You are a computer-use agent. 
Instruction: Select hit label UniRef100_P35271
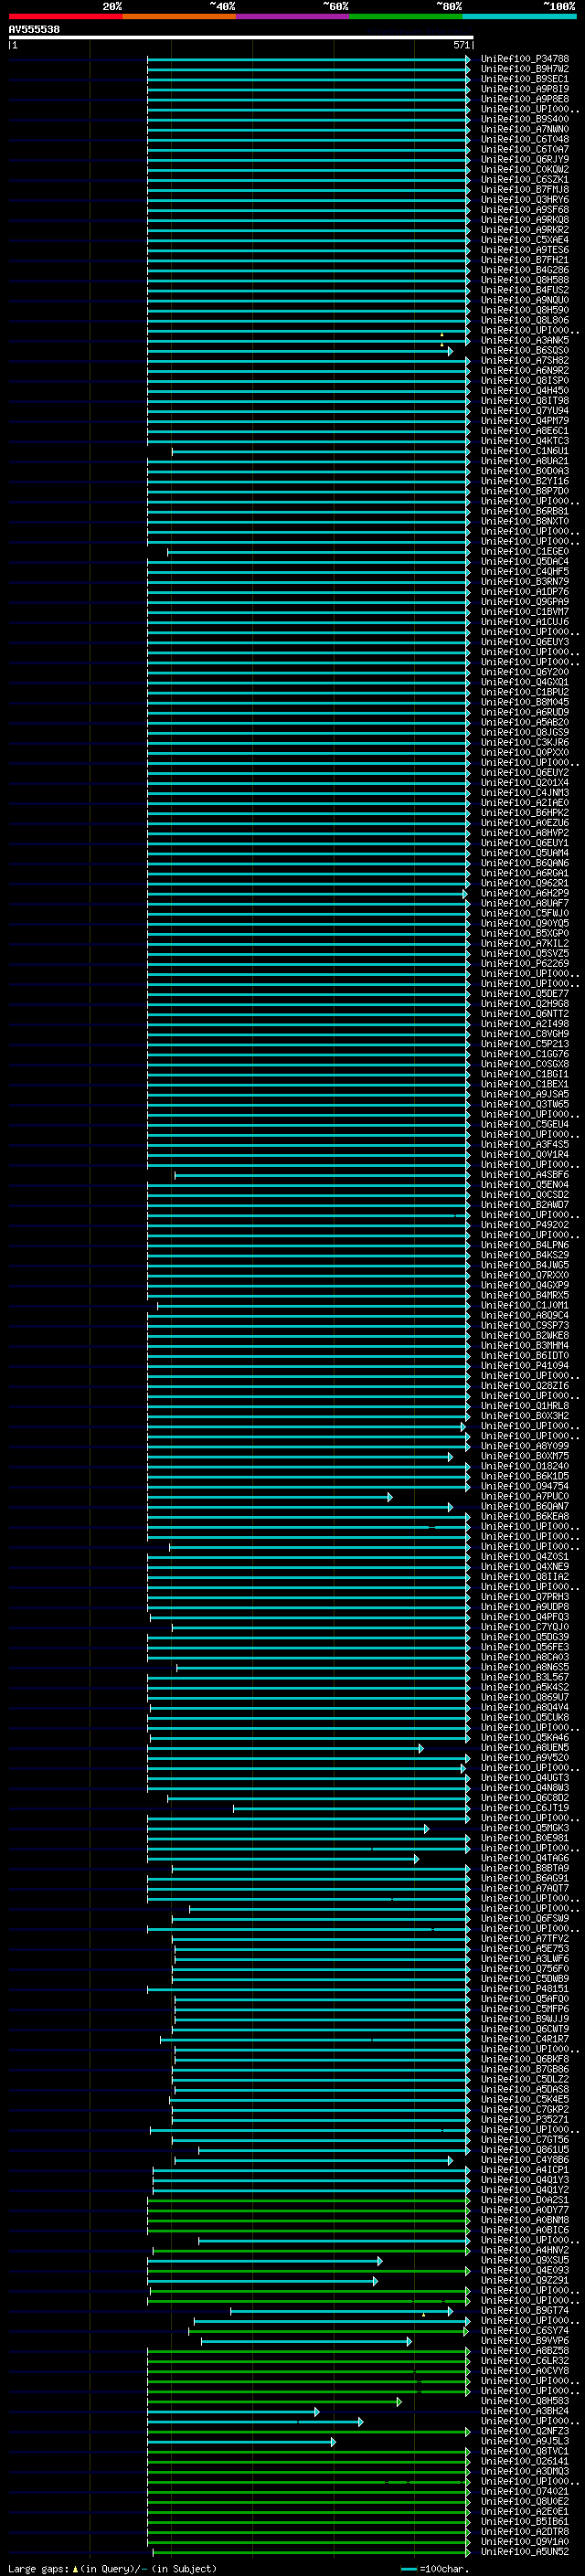[x=524, y=2119]
